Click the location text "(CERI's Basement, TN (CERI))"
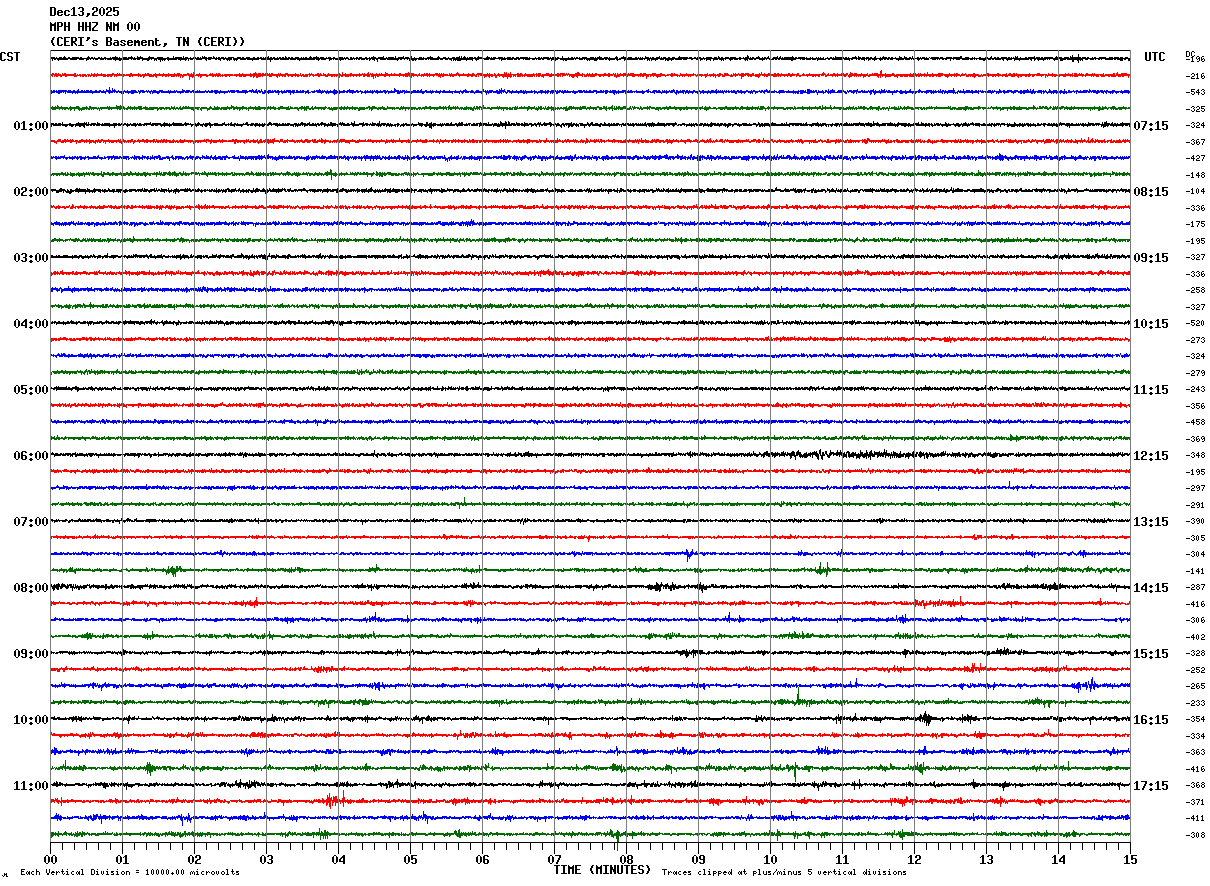 147,42
